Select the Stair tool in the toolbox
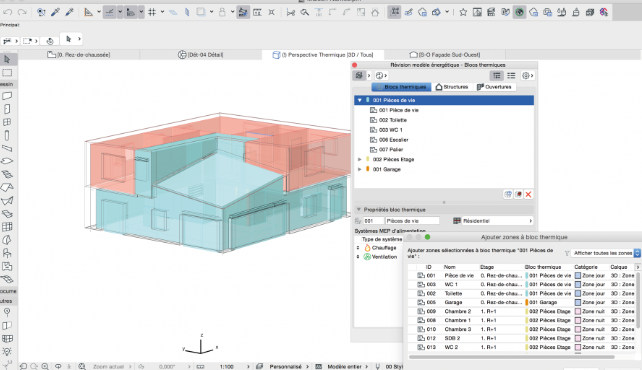642x370 pixels. 7,174
